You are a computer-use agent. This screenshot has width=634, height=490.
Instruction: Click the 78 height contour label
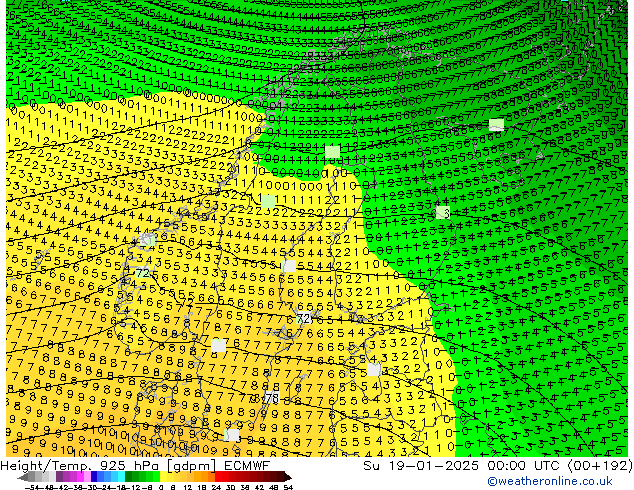click(272, 398)
